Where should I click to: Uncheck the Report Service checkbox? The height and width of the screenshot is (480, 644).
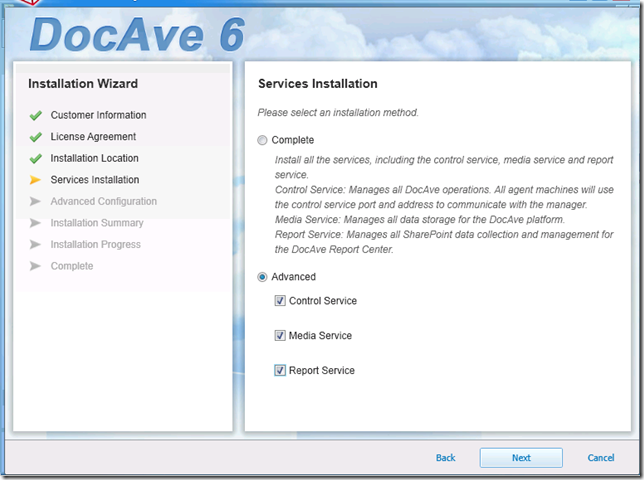pyautogui.click(x=280, y=370)
